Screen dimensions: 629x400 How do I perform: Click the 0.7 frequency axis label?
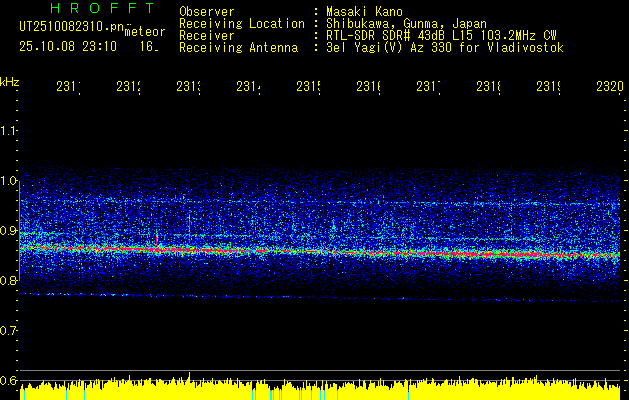tap(8, 331)
